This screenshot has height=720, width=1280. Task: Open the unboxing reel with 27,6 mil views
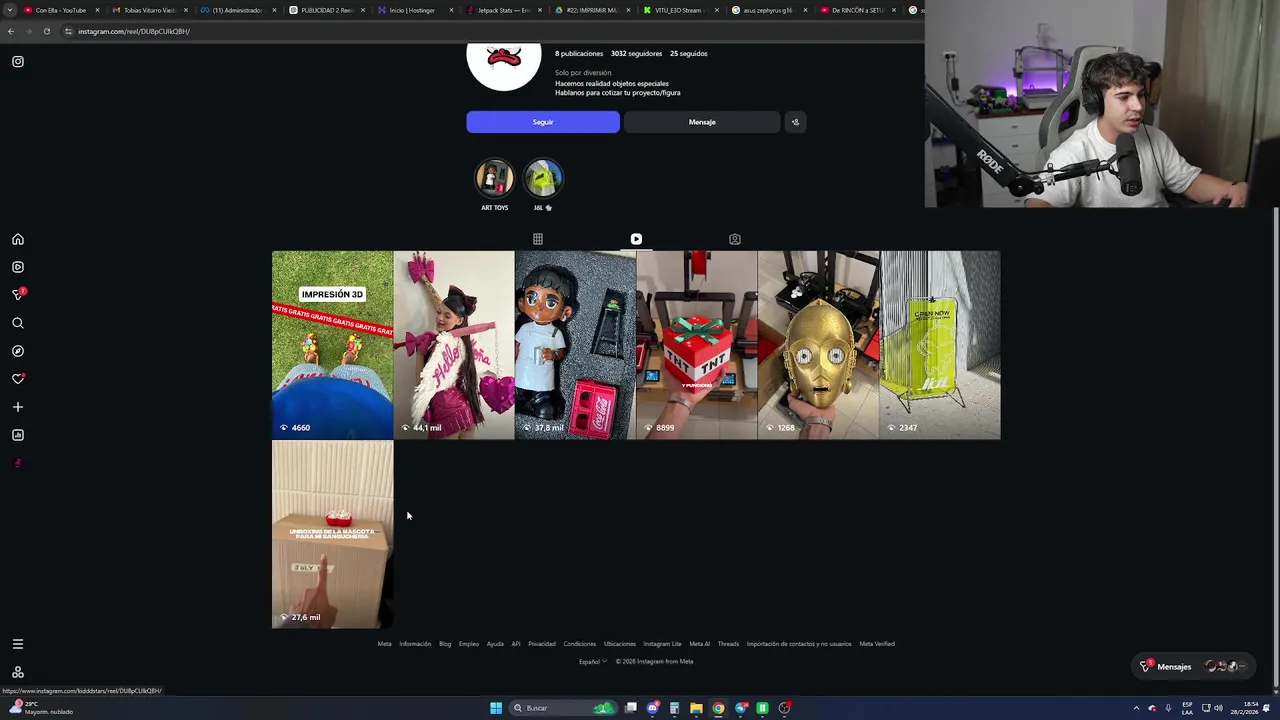click(x=332, y=535)
